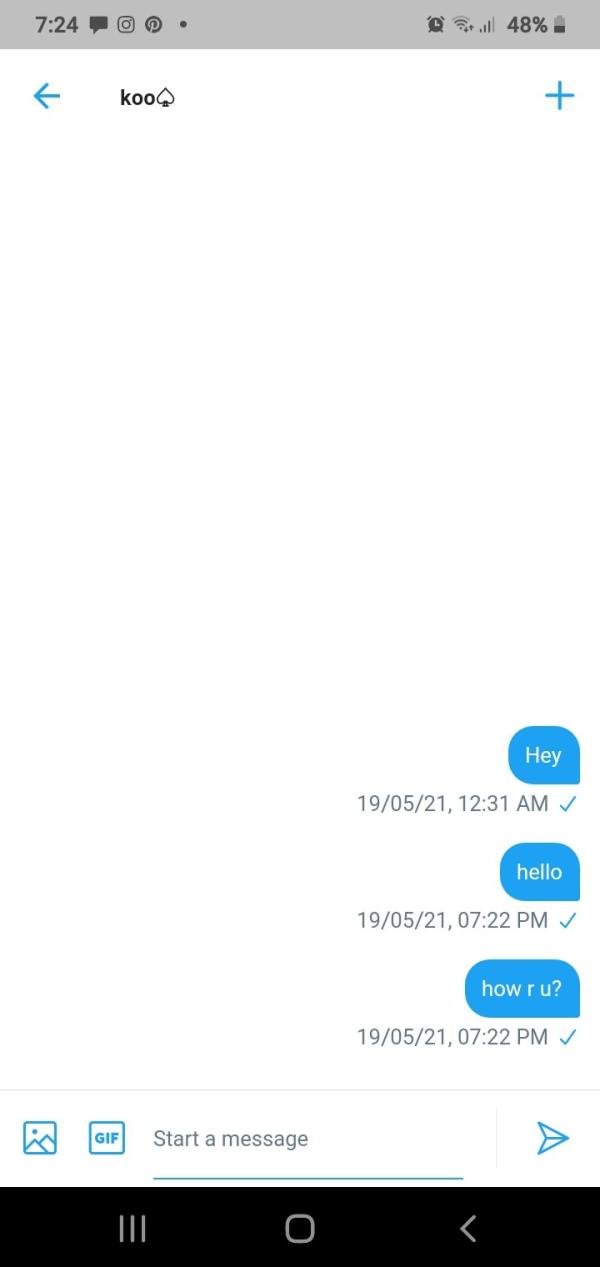Screen dimensions: 600x1267
Task: Tap the Pinterest notification icon in status bar
Action: (x=155, y=25)
